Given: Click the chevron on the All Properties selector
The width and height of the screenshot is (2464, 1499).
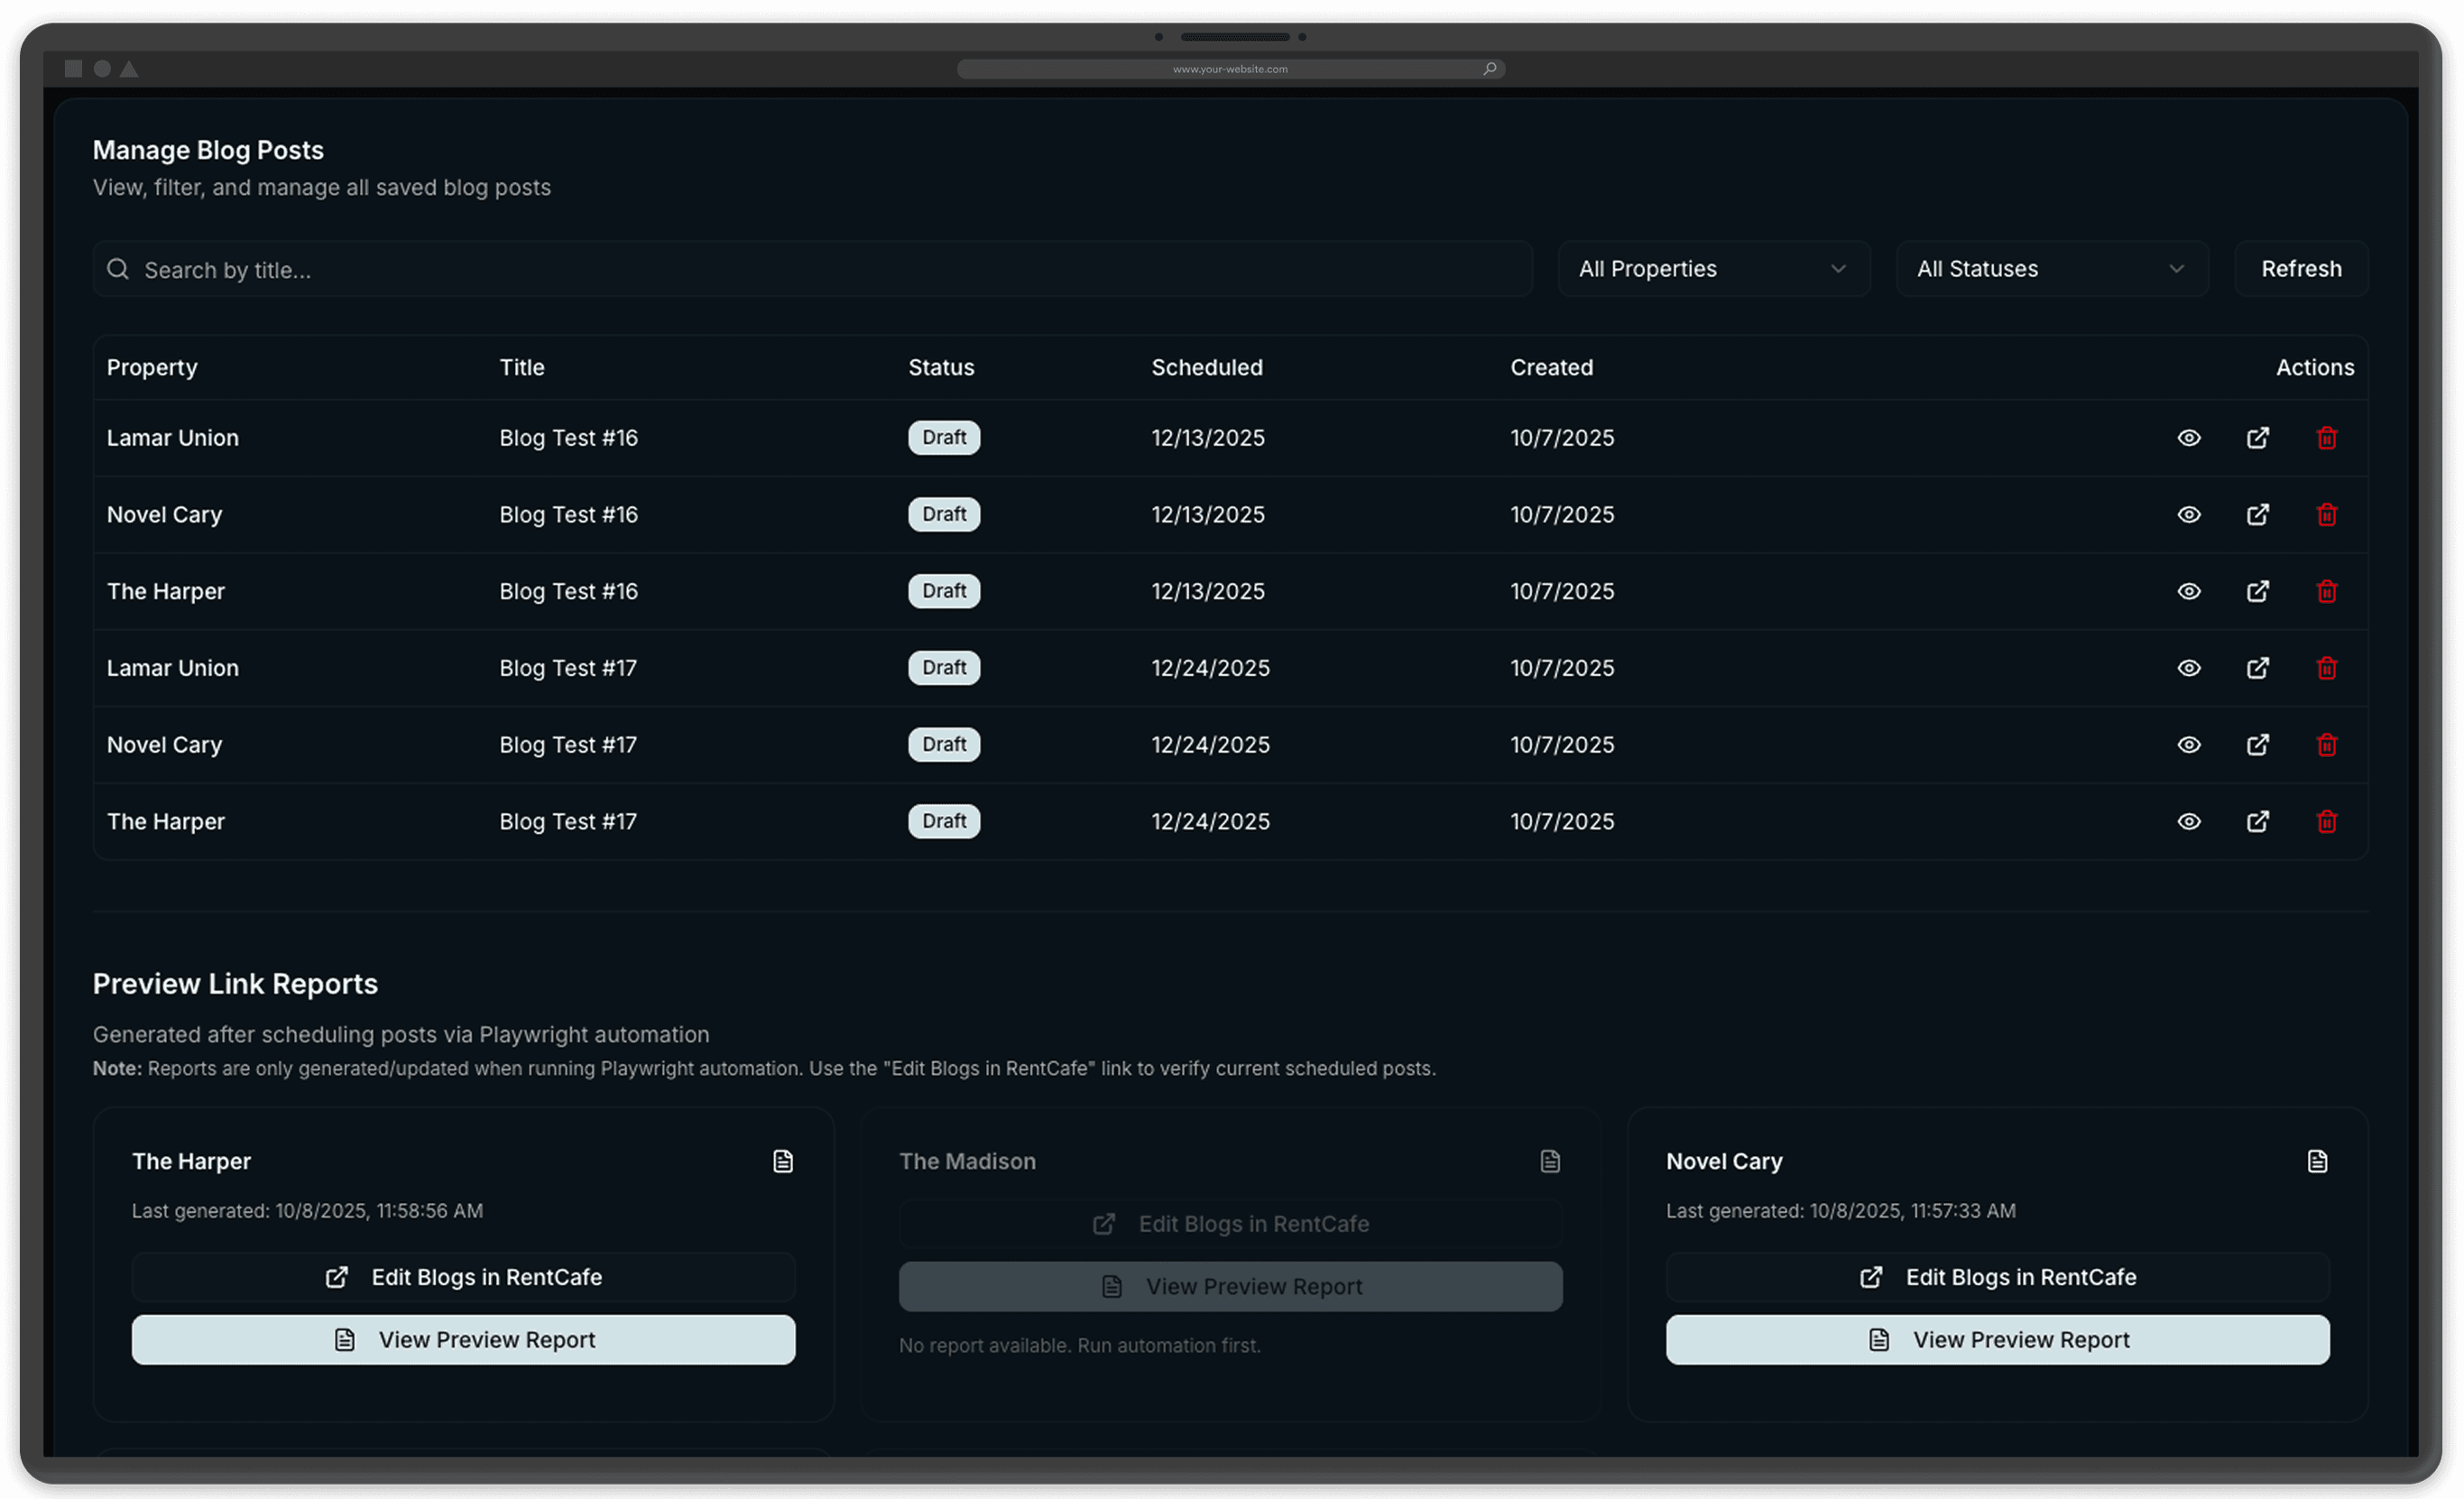Looking at the screenshot, I should [x=1838, y=268].
